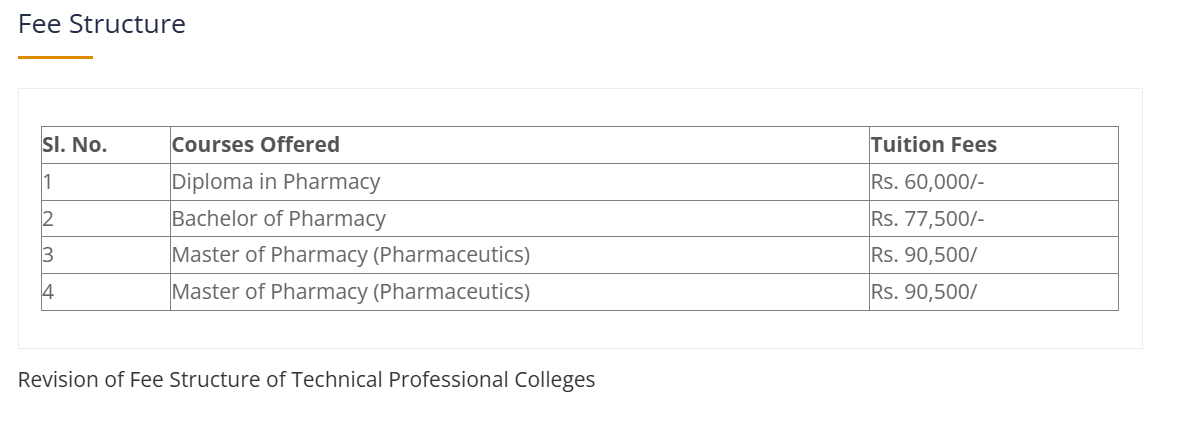Select the Bachelor of Pharmacy course cell

click(278, 219)
